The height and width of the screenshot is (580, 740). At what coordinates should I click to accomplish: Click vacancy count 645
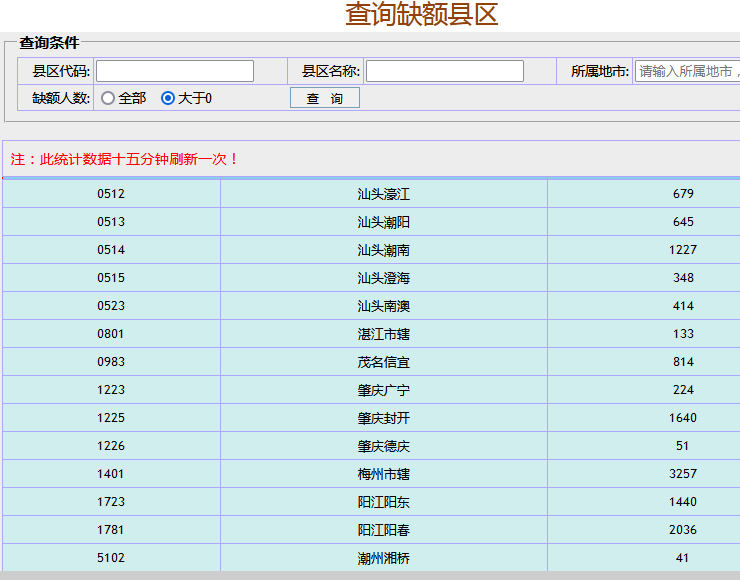point(683,222)
